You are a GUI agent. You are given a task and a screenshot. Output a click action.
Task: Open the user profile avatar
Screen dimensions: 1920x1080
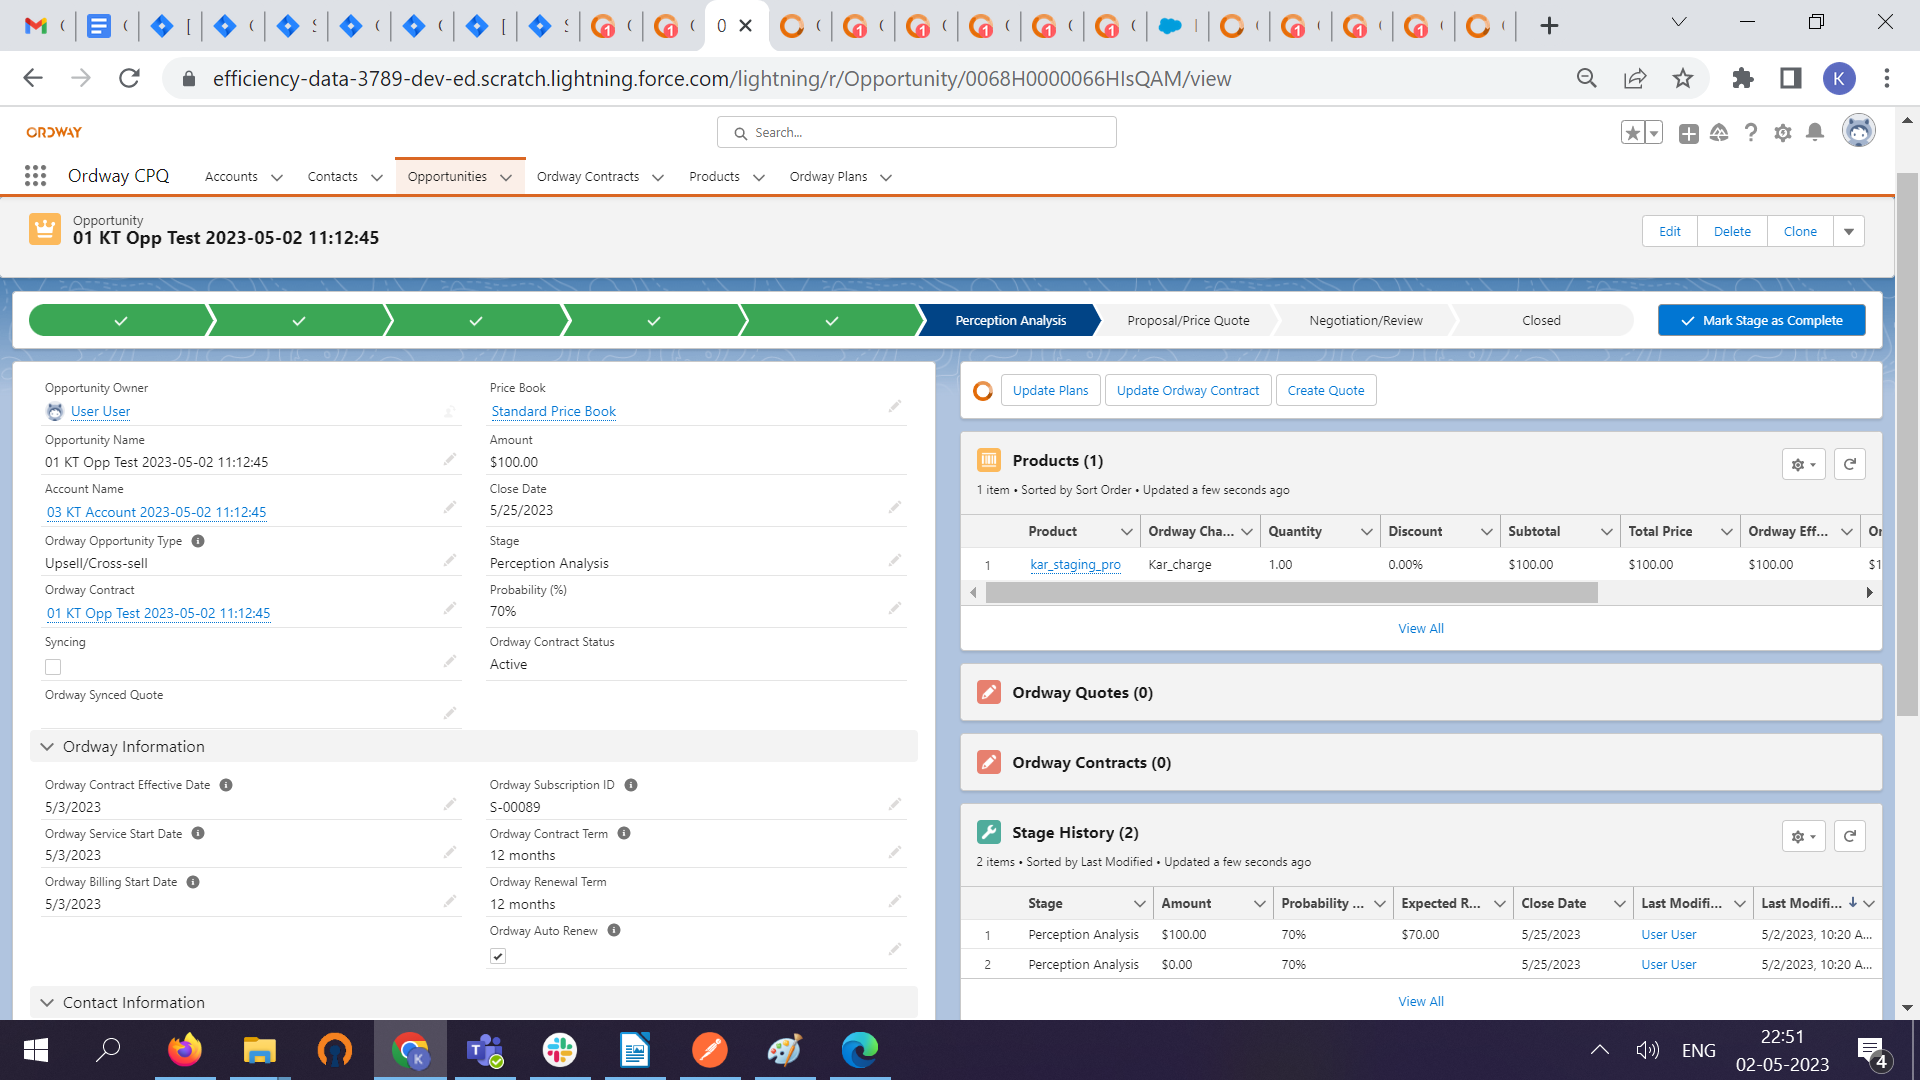pyautogui.click(x=1858, y=131)
